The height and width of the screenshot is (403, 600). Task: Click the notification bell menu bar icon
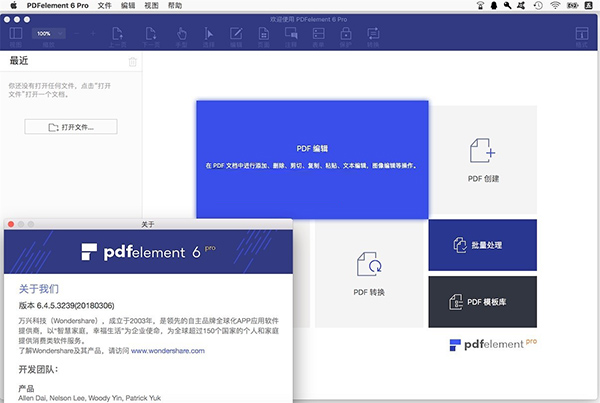coord(494,5)
